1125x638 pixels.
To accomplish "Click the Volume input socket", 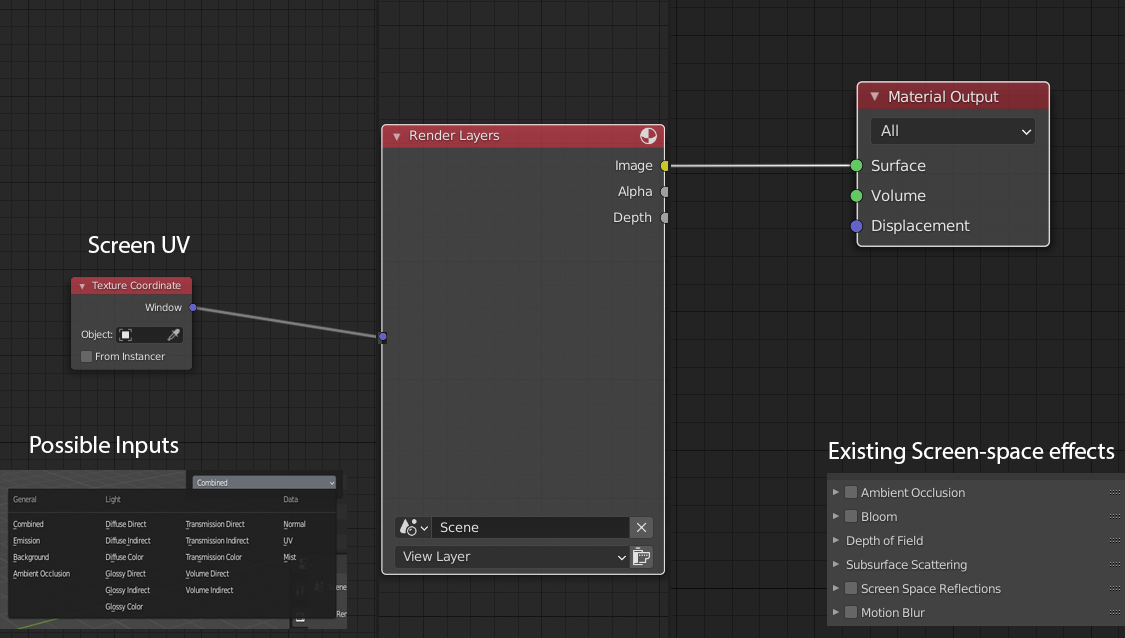I will (x=856, y=196).
